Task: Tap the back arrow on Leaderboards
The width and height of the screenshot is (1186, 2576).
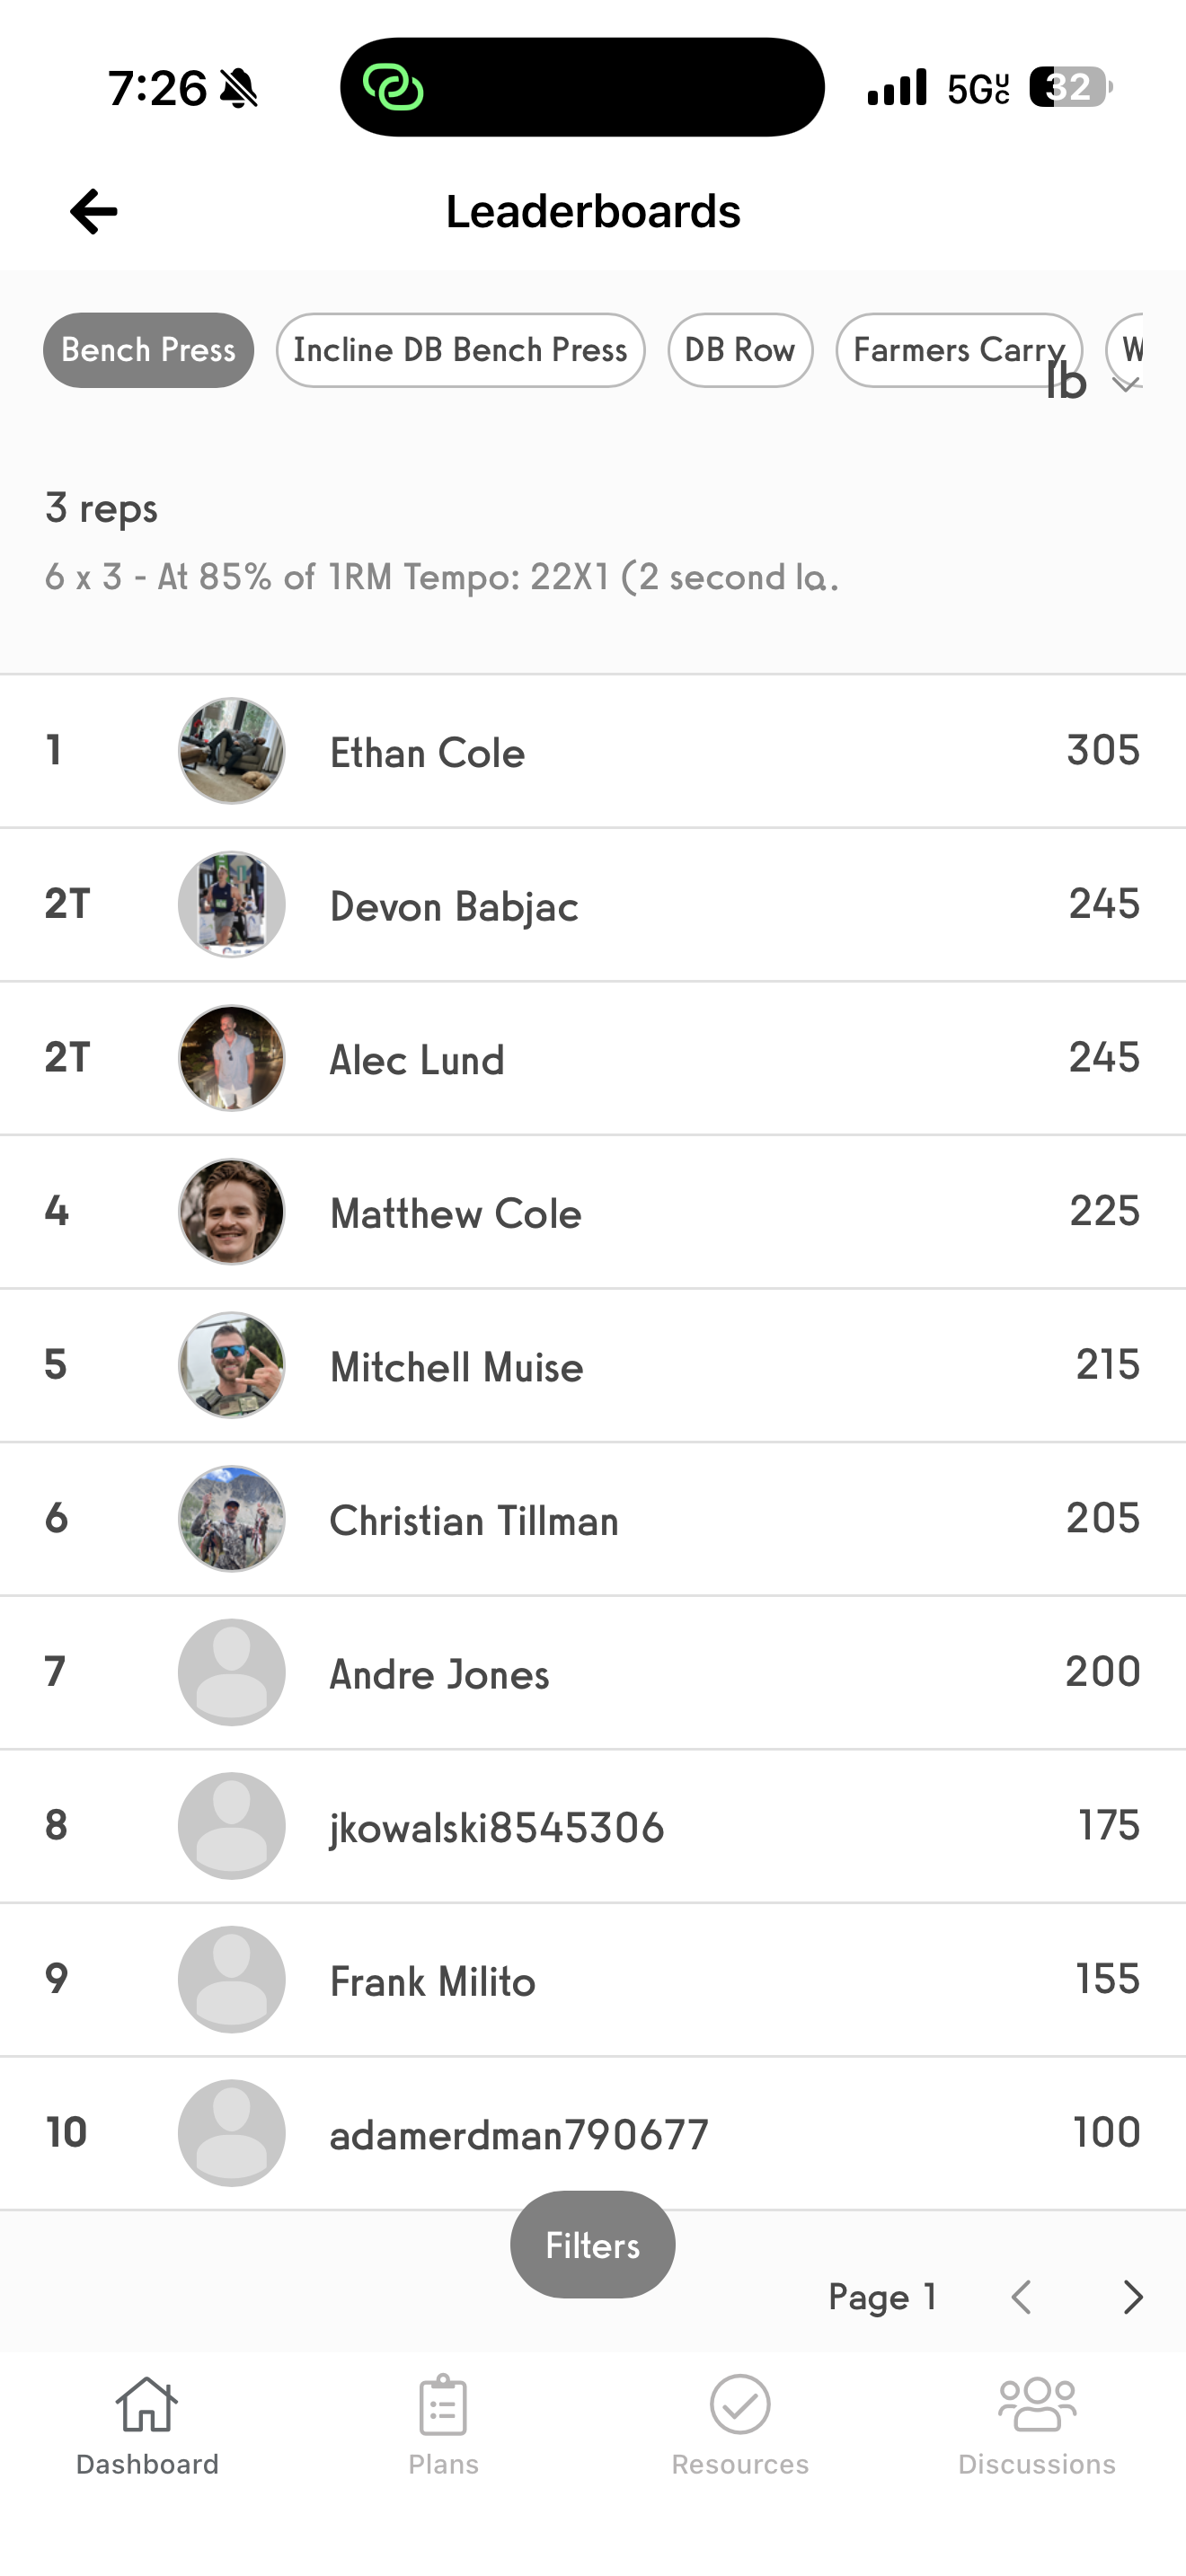Action: coord(93,211)
